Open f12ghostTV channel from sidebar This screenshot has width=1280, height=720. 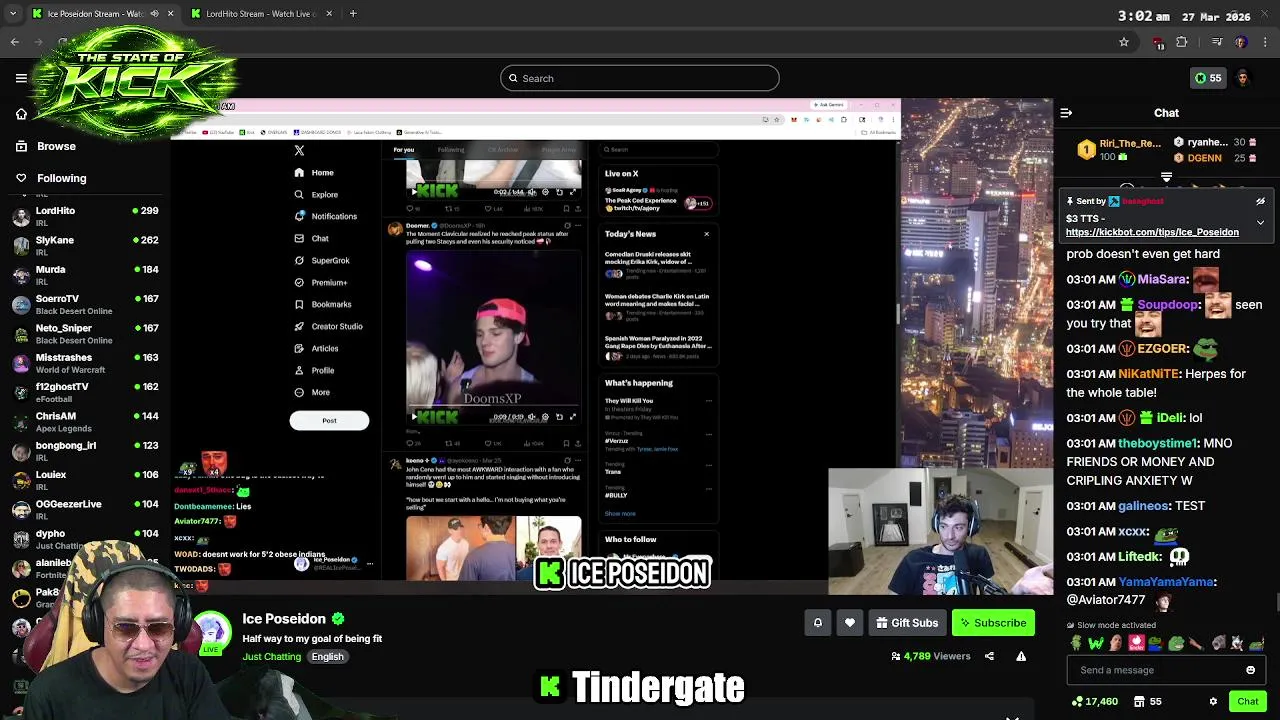coord(85,392)
